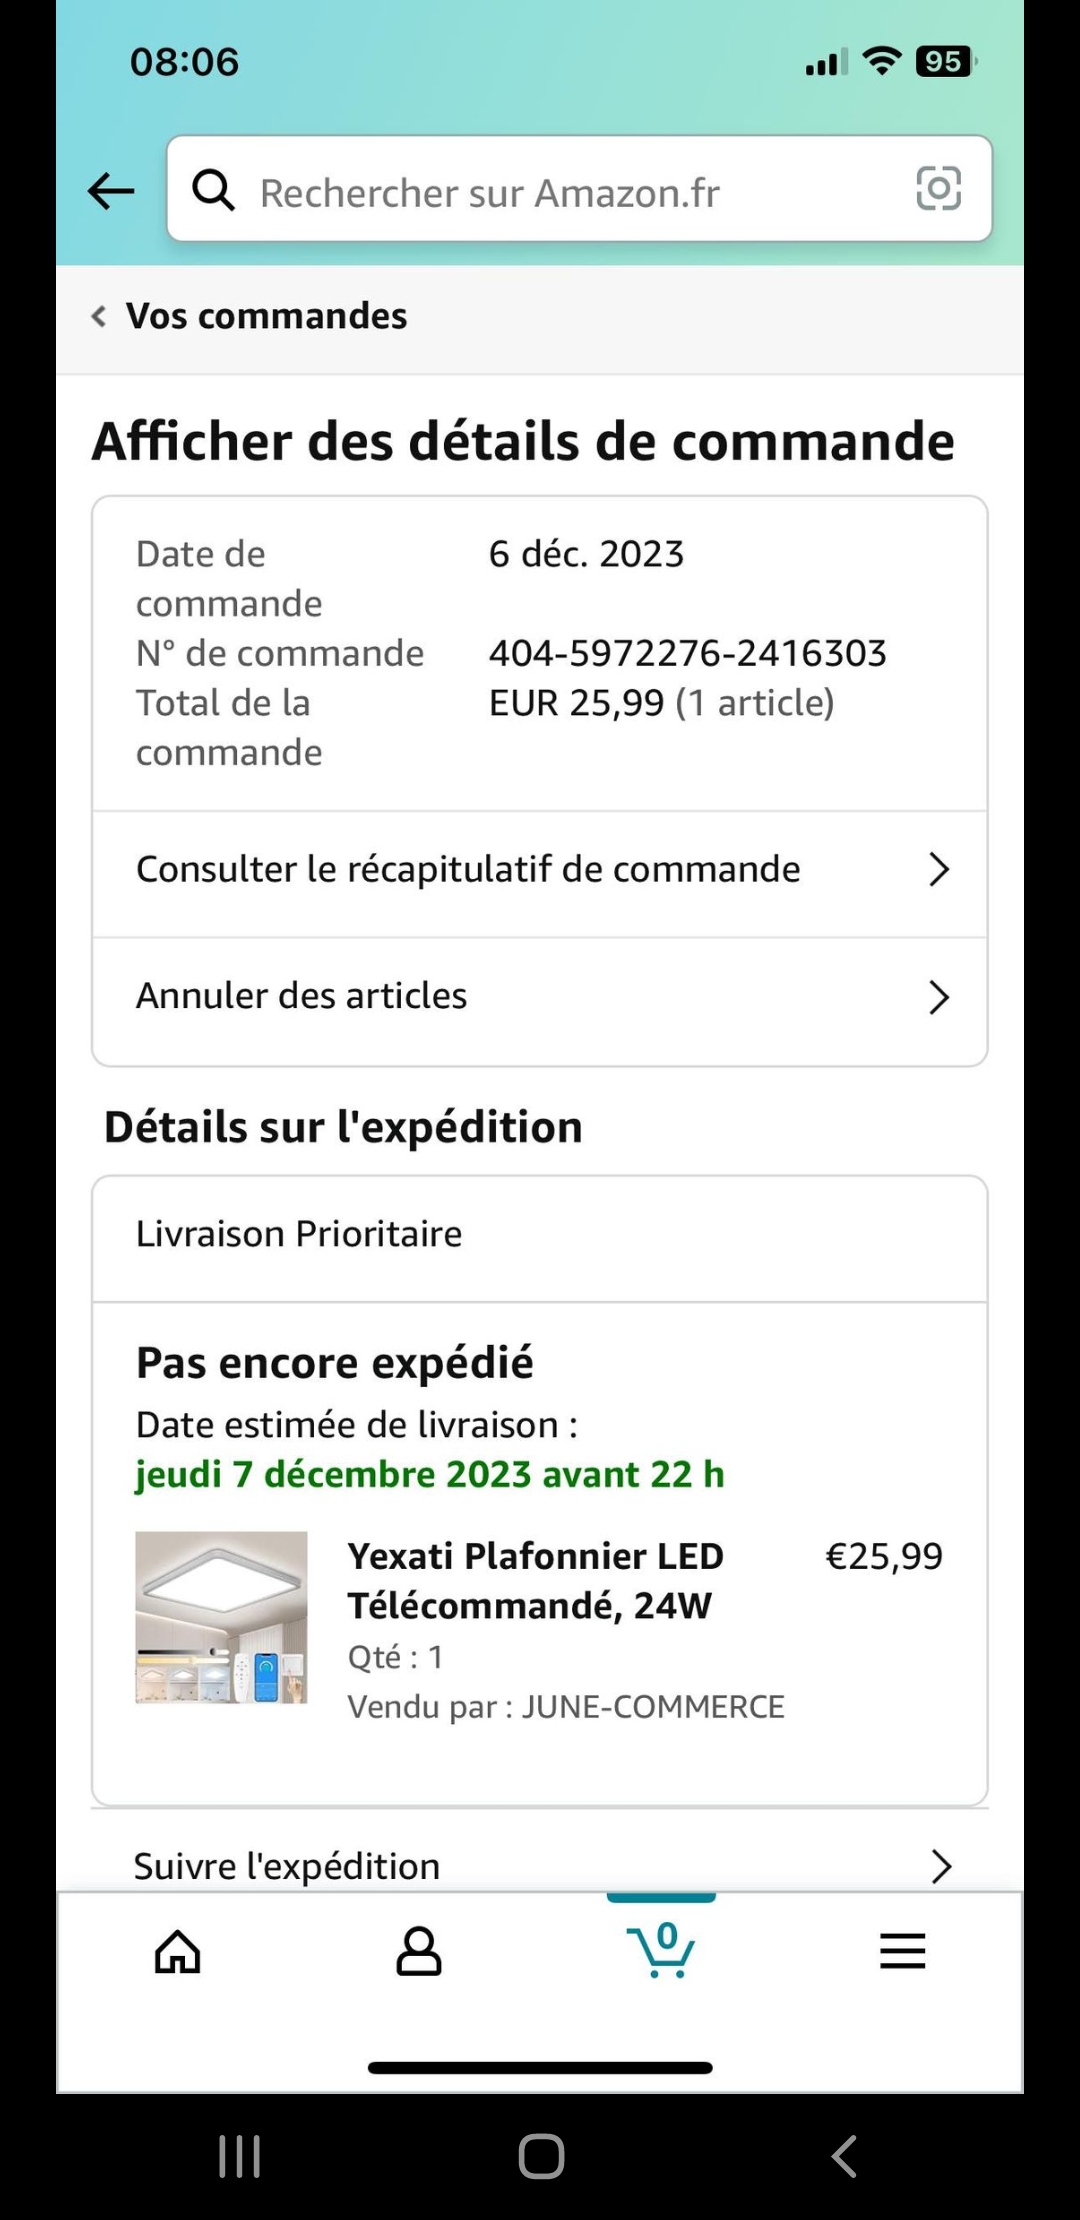The width and height of the screenshot is (1080, 2220).
Task: Tap Suivre l'expédition row
Action: (x=287, y=1866)
